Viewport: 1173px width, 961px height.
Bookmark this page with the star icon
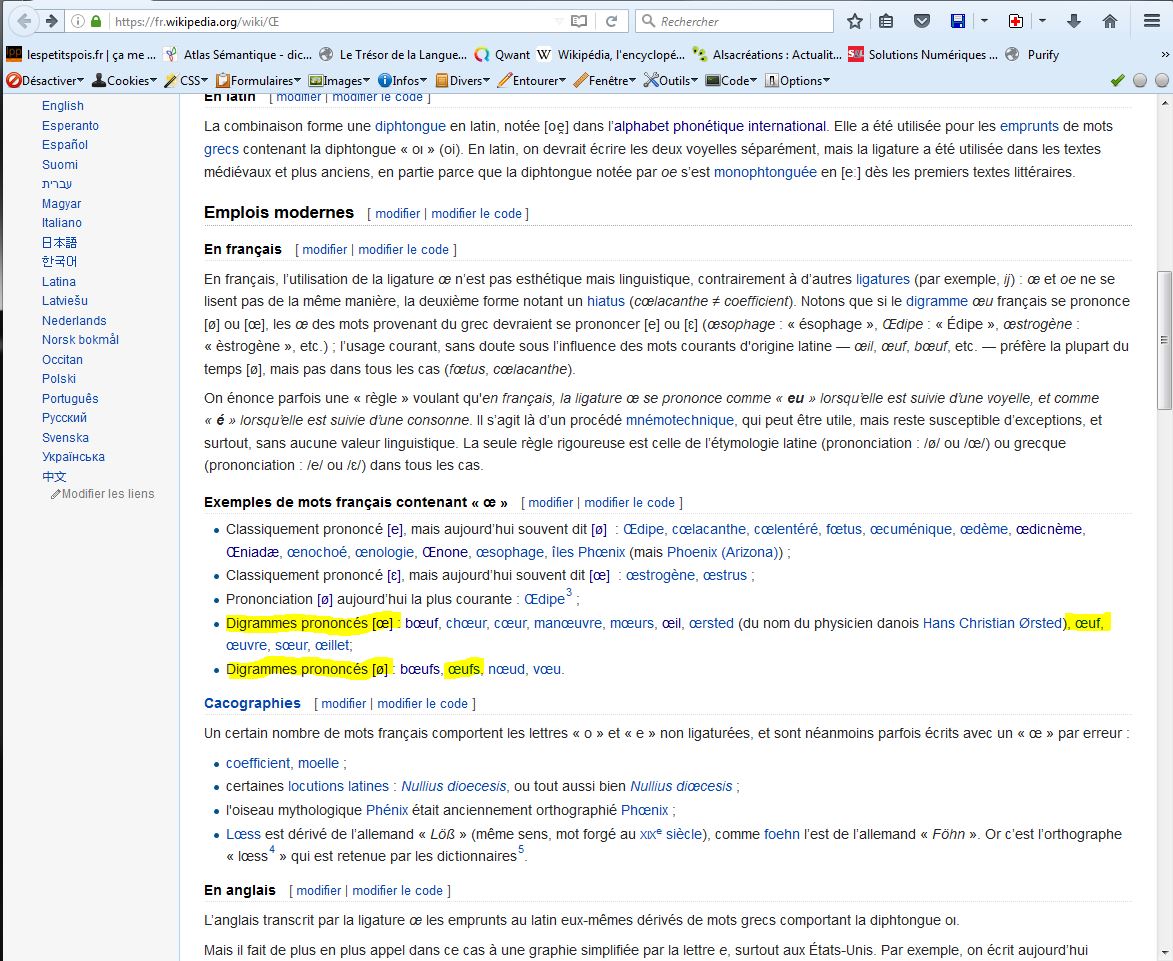click(854, 21)
